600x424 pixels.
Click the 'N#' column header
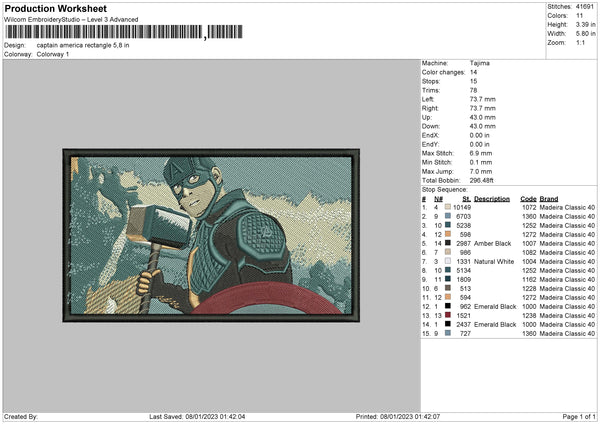(x=438, y=199)
